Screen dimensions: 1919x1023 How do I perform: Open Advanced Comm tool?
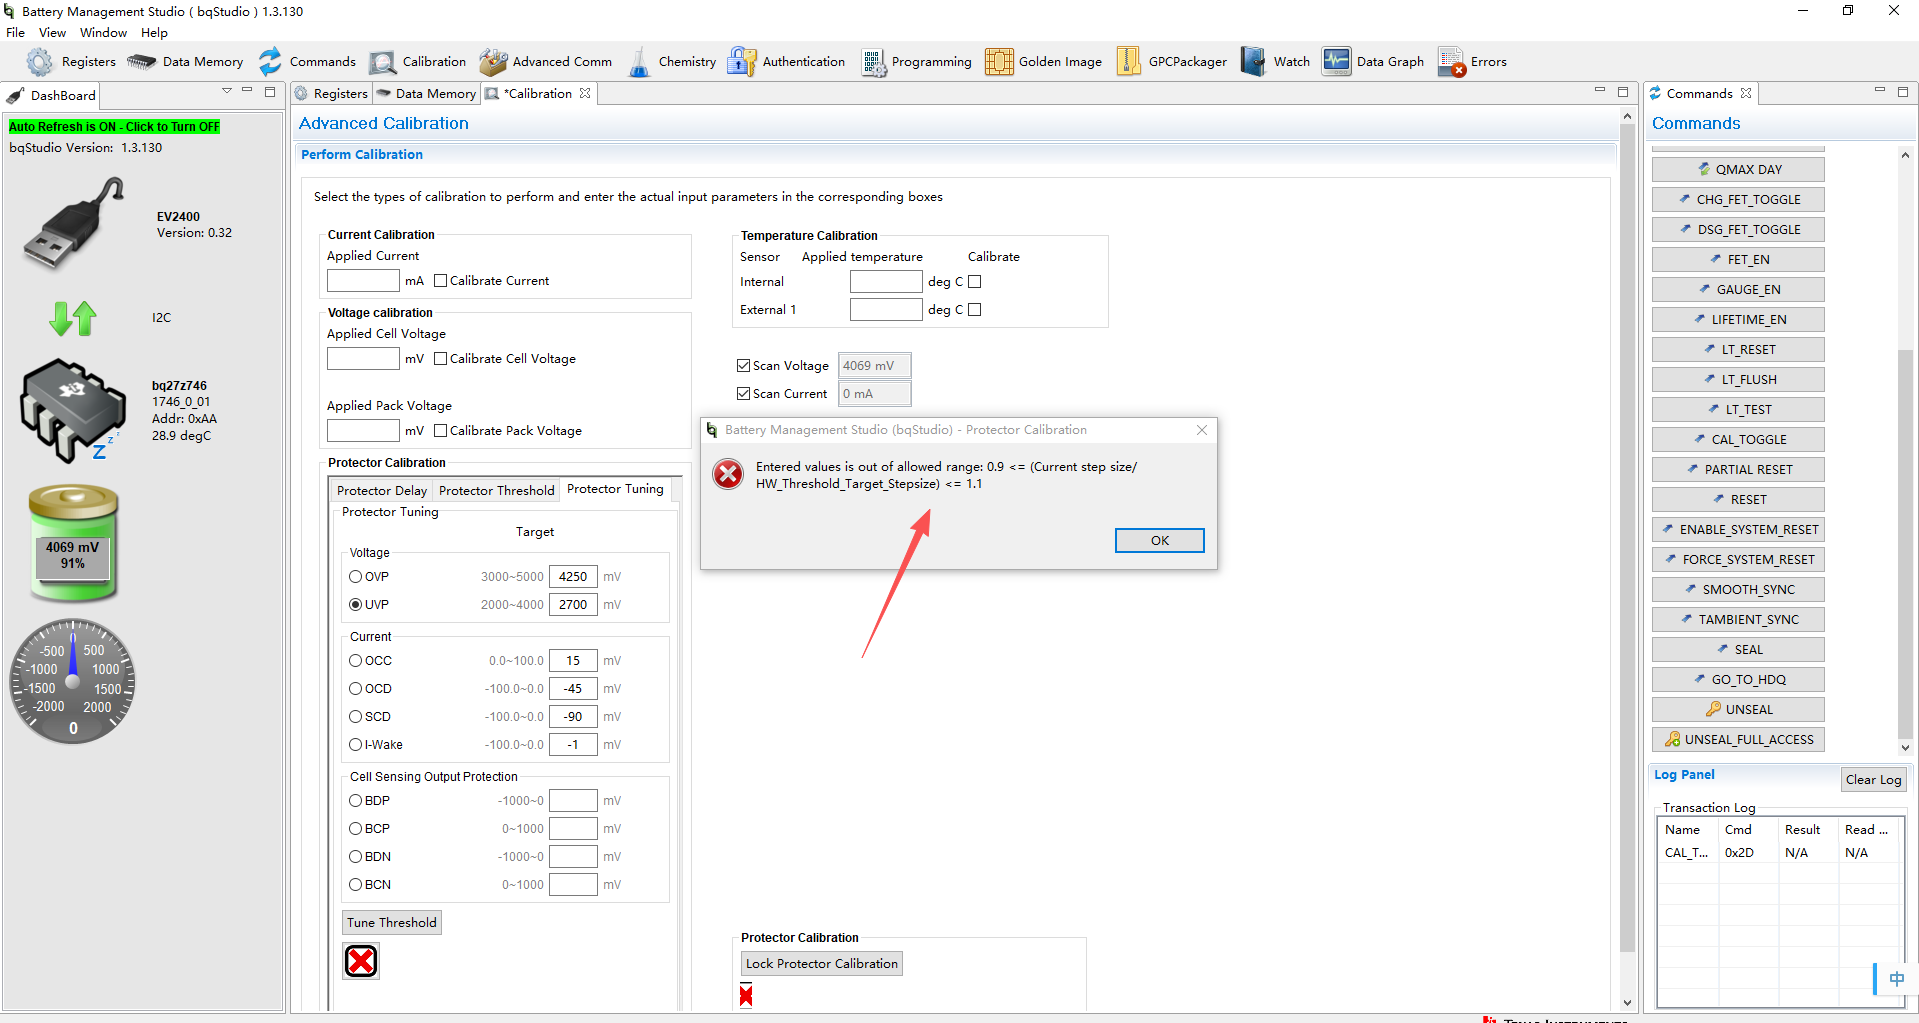(545, 62)
